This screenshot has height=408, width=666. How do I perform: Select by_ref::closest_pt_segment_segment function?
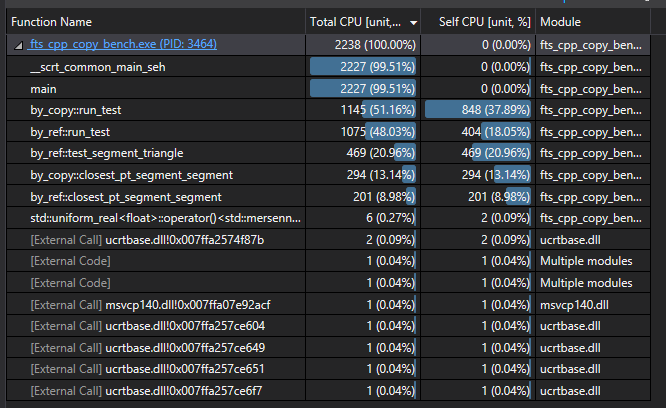[328, 197]
